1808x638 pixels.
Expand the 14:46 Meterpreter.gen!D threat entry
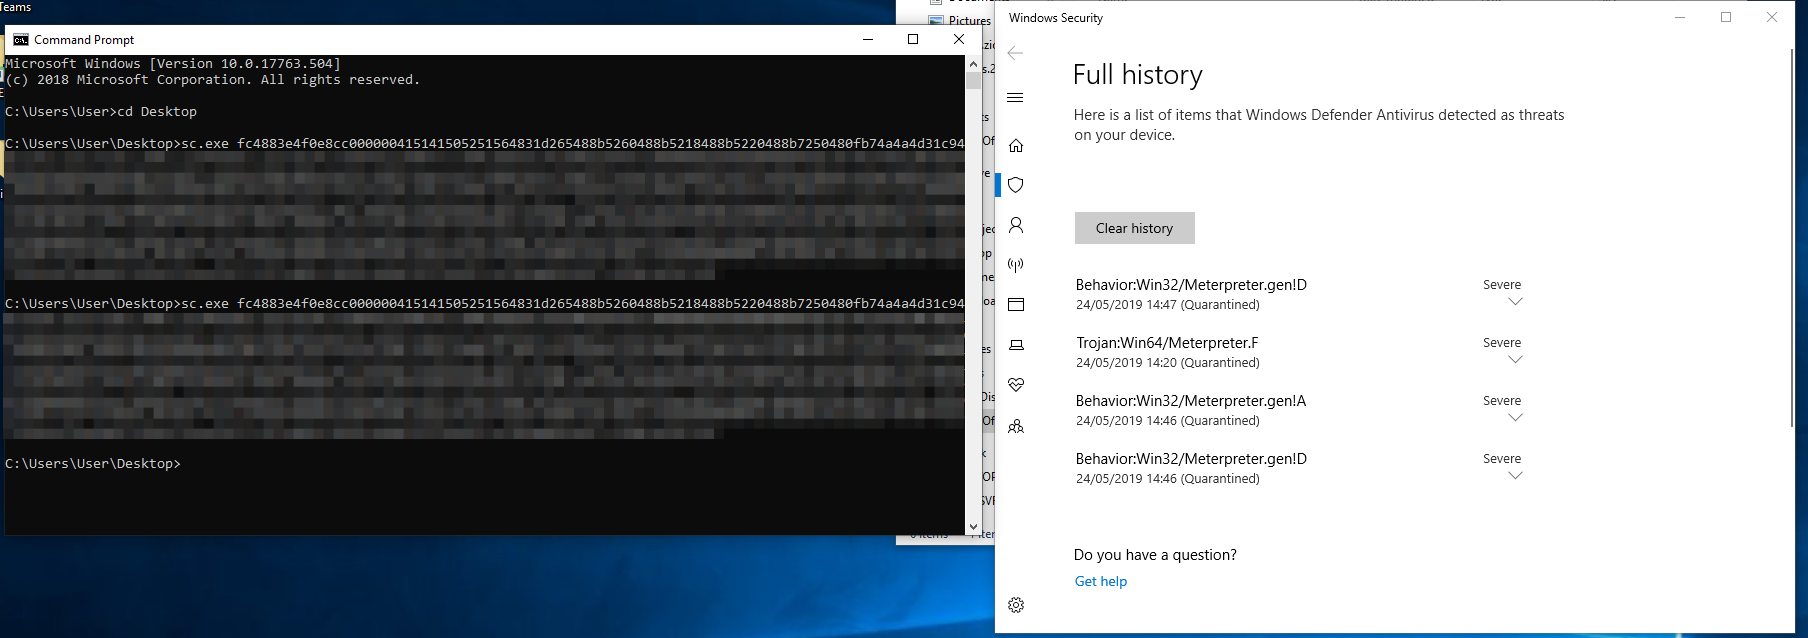pos(1515,476)
